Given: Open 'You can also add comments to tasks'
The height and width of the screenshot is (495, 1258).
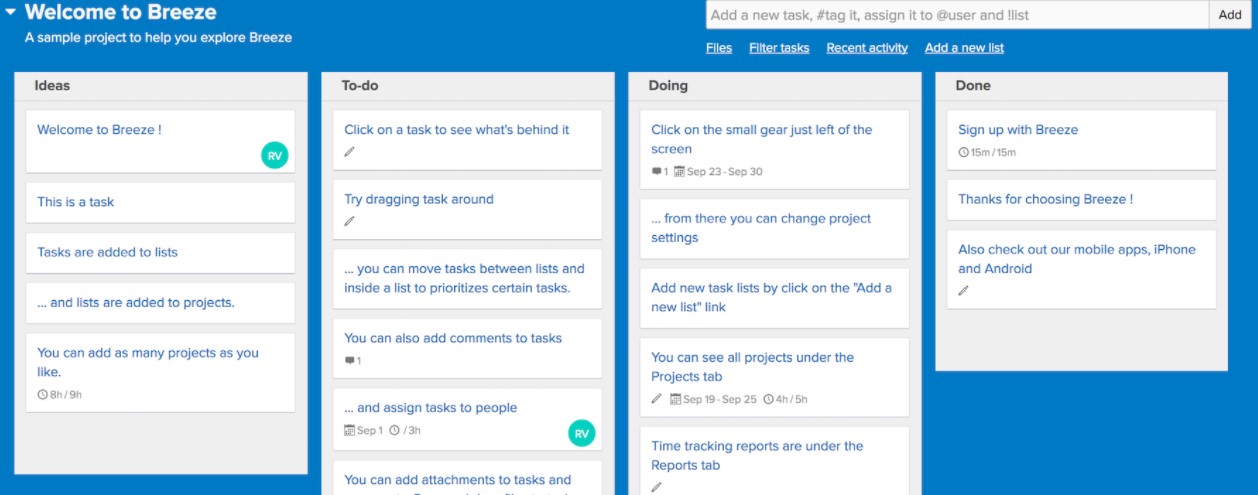Looking at the screenshot, I should pos(467,348).
